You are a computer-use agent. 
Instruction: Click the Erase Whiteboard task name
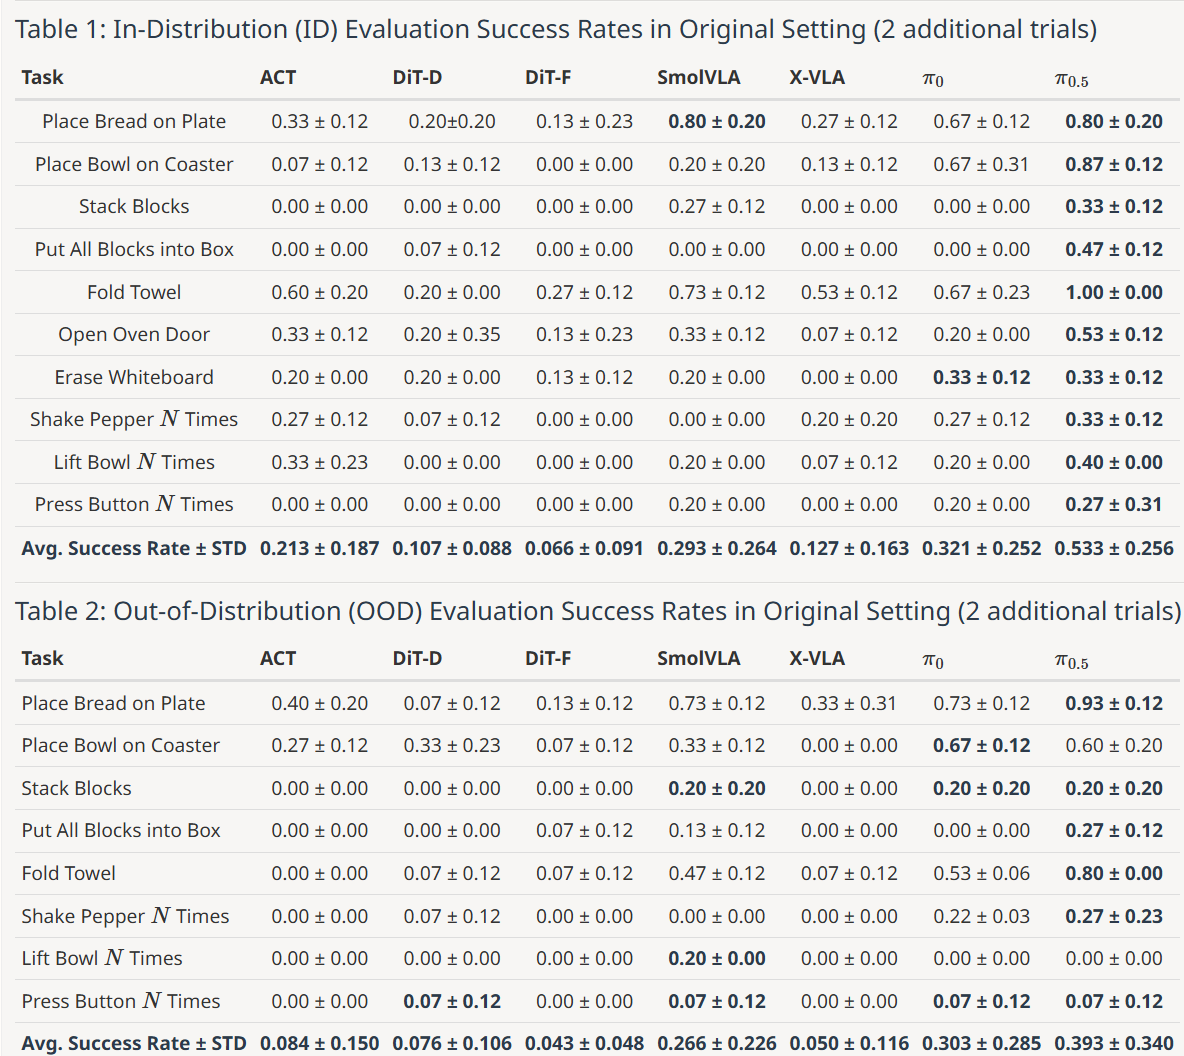pyautogui.click(x=134, y=377)
